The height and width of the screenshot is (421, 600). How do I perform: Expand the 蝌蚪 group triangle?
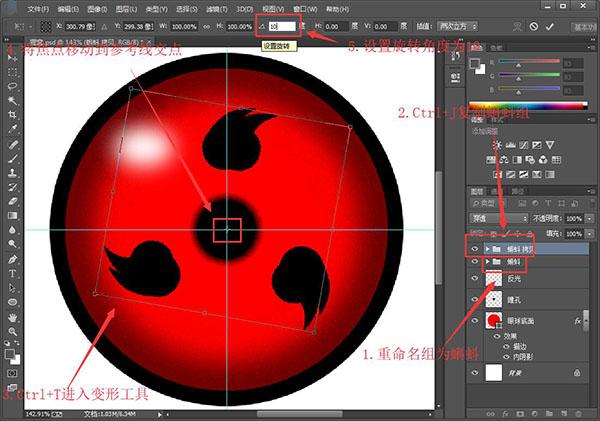(x=488, y=261)
